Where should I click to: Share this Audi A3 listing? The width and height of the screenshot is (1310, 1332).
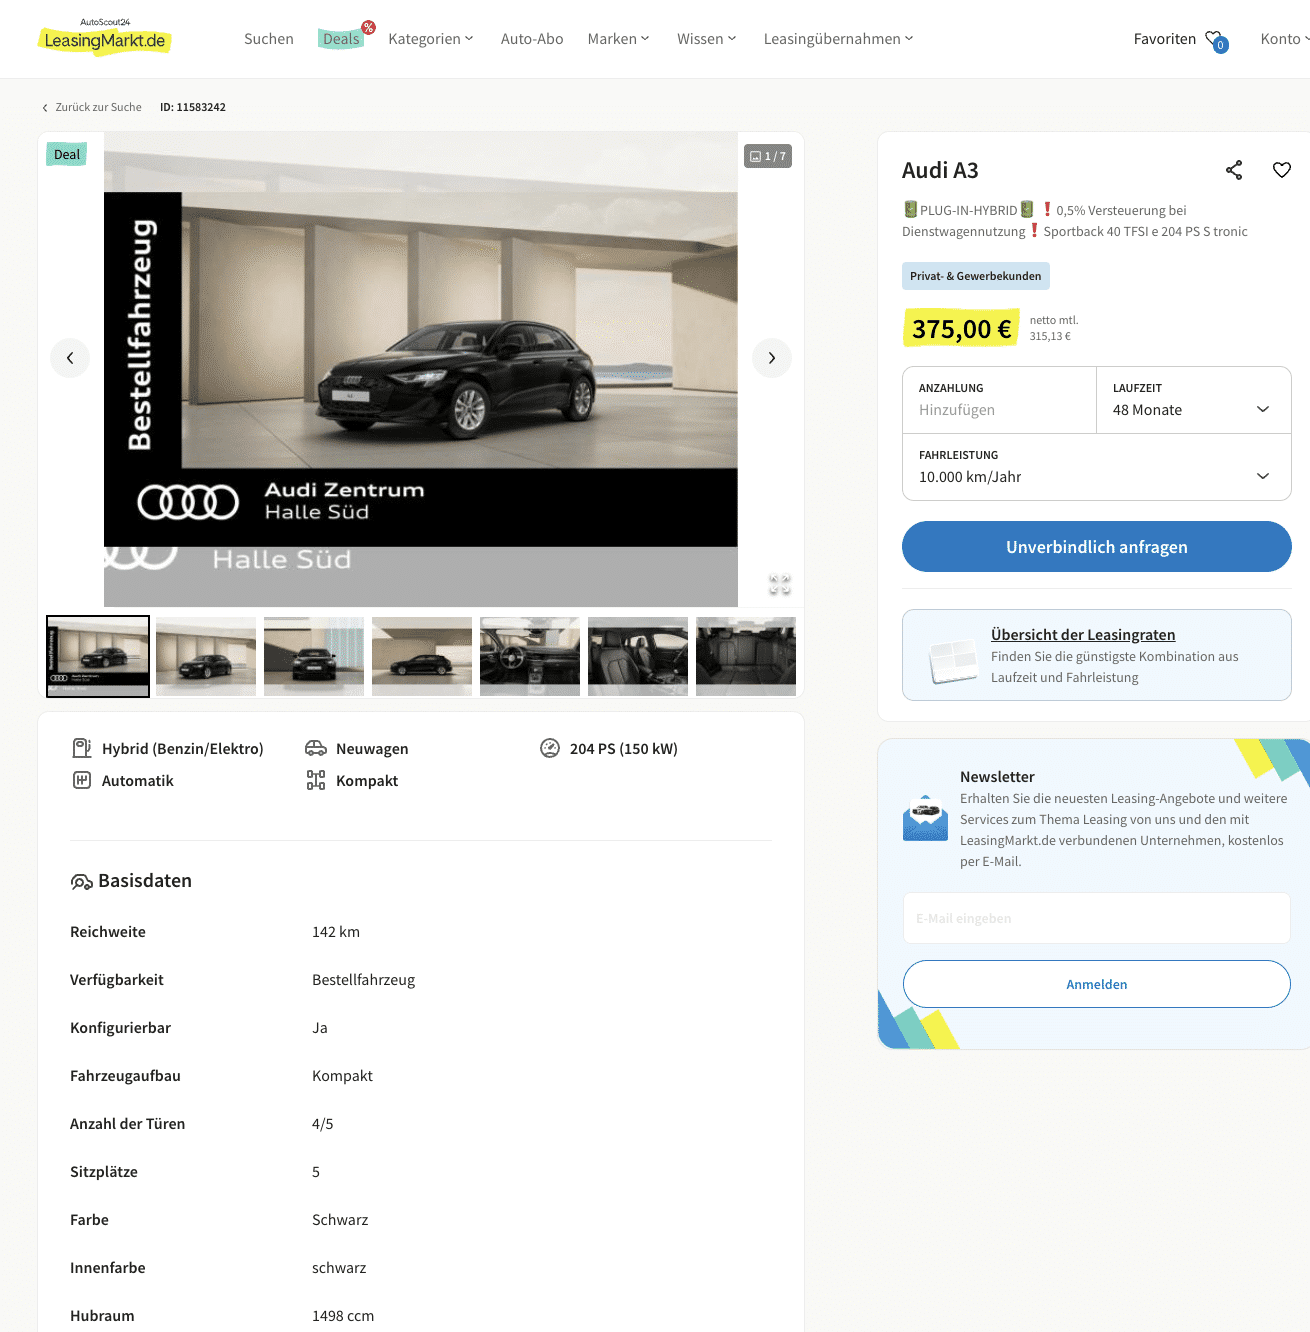click(x=1234, y=170)
